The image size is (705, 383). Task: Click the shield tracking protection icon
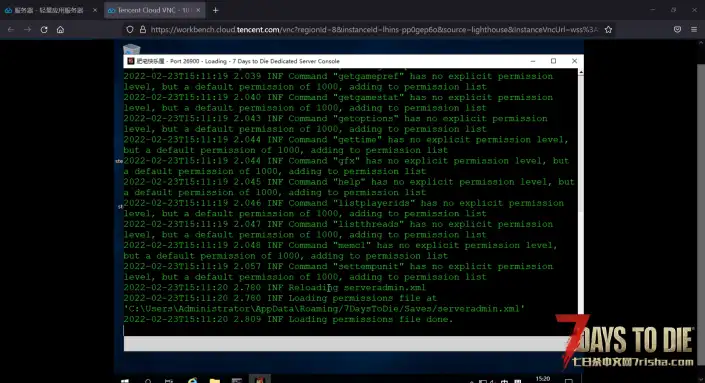(x=130, y=30)
